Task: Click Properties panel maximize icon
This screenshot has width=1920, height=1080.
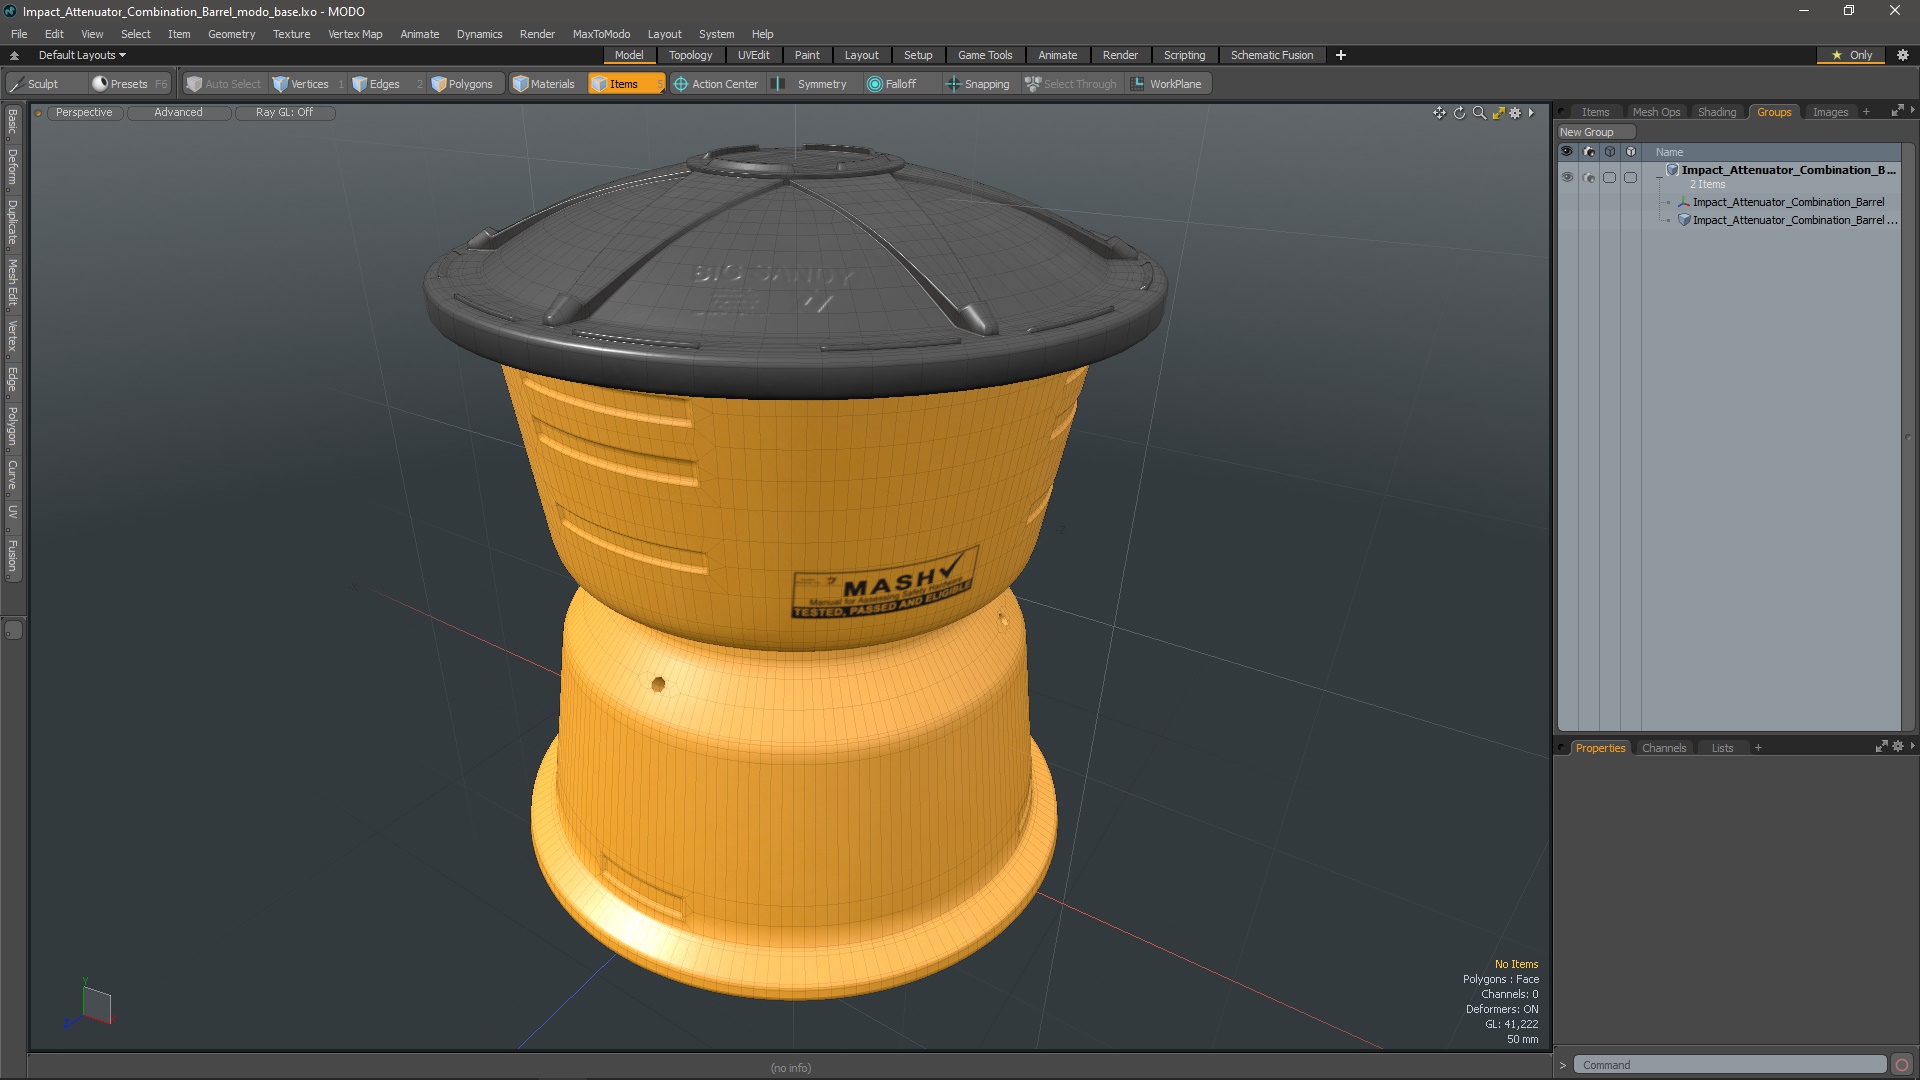Action: [1881, 747]
